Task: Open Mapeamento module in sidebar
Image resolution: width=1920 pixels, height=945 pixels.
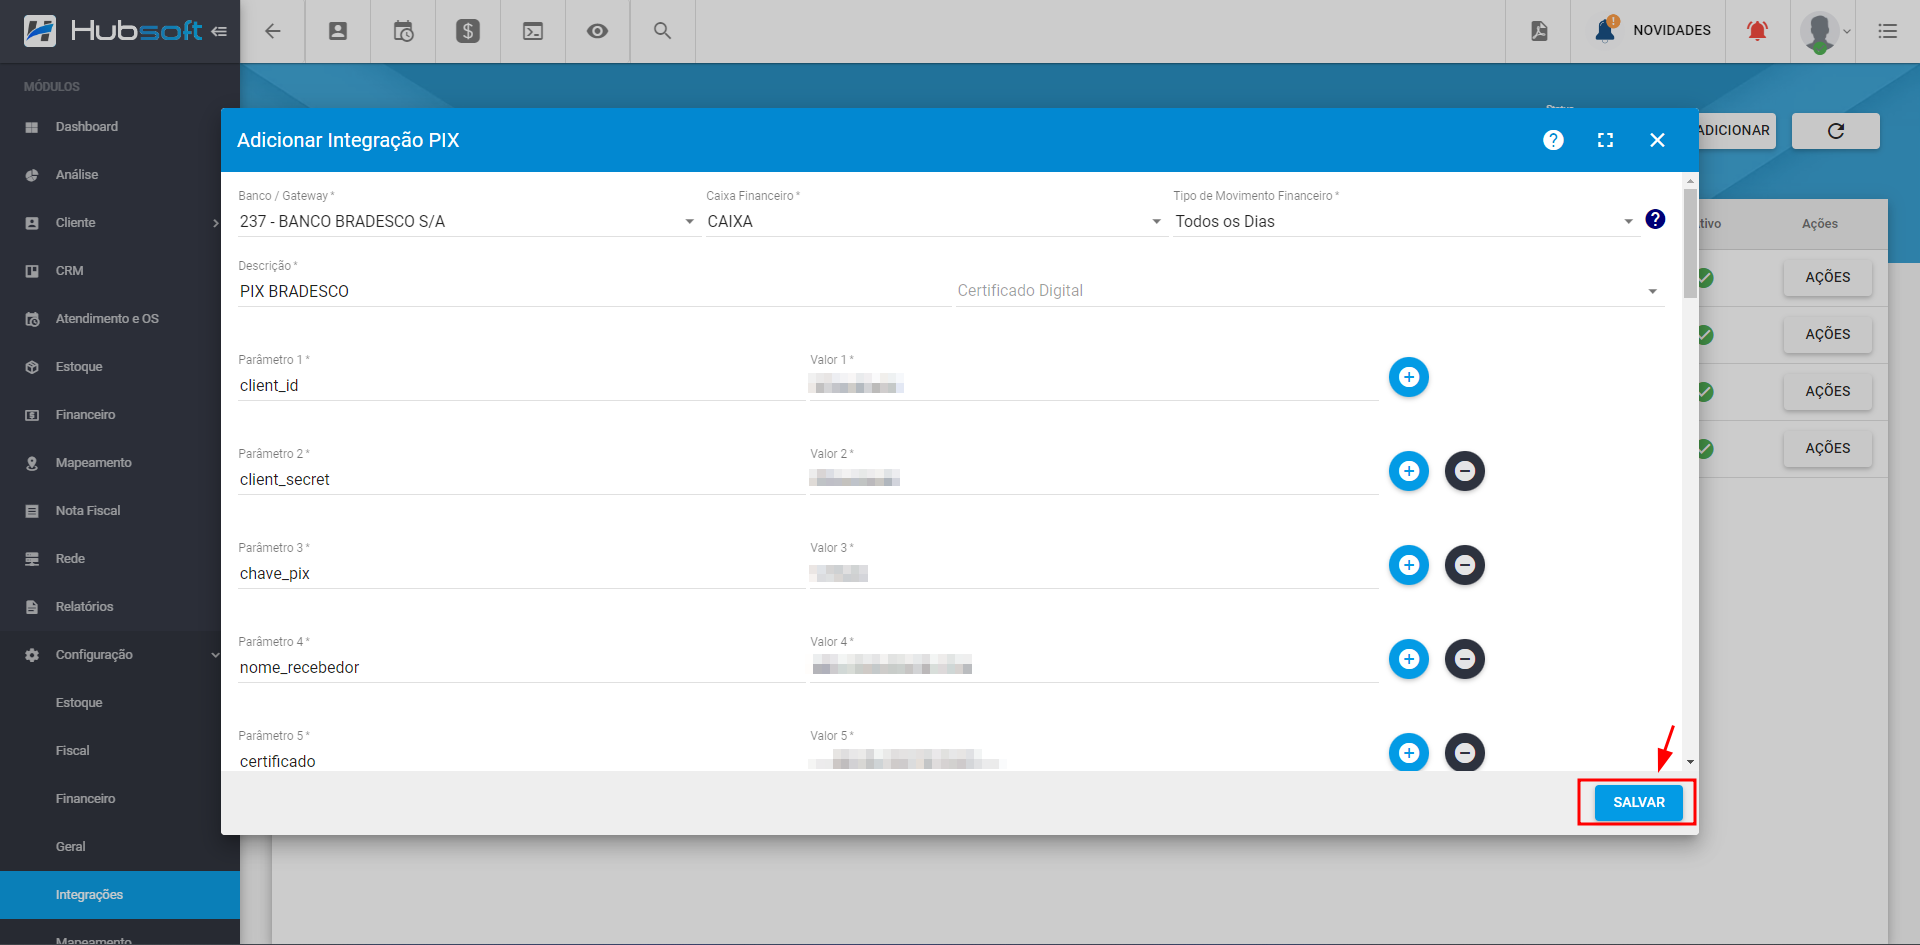Action: click(120, 463)
